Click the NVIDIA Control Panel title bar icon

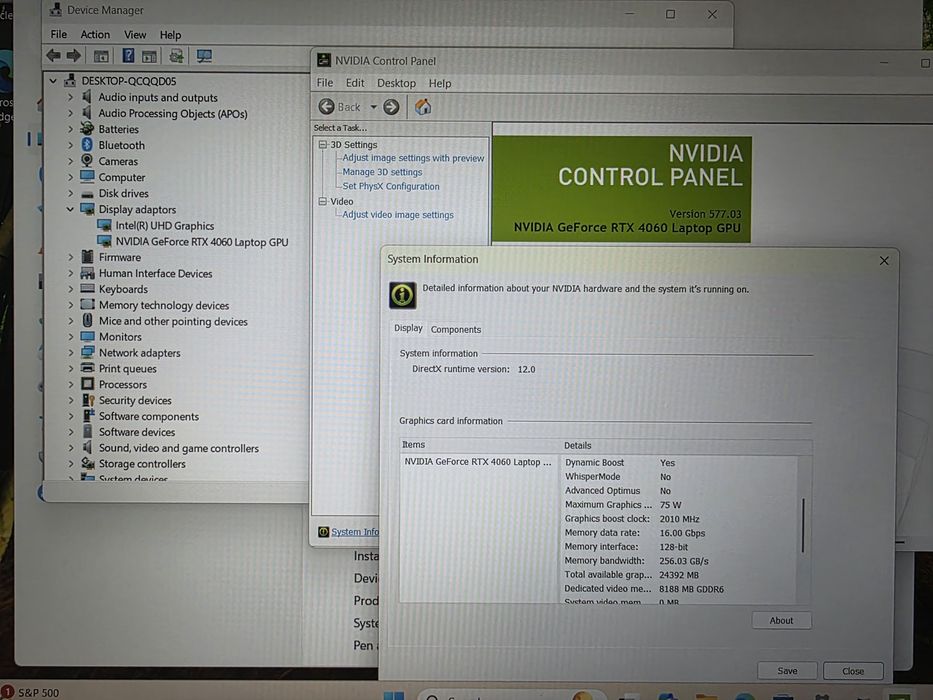tap(324, 60)
